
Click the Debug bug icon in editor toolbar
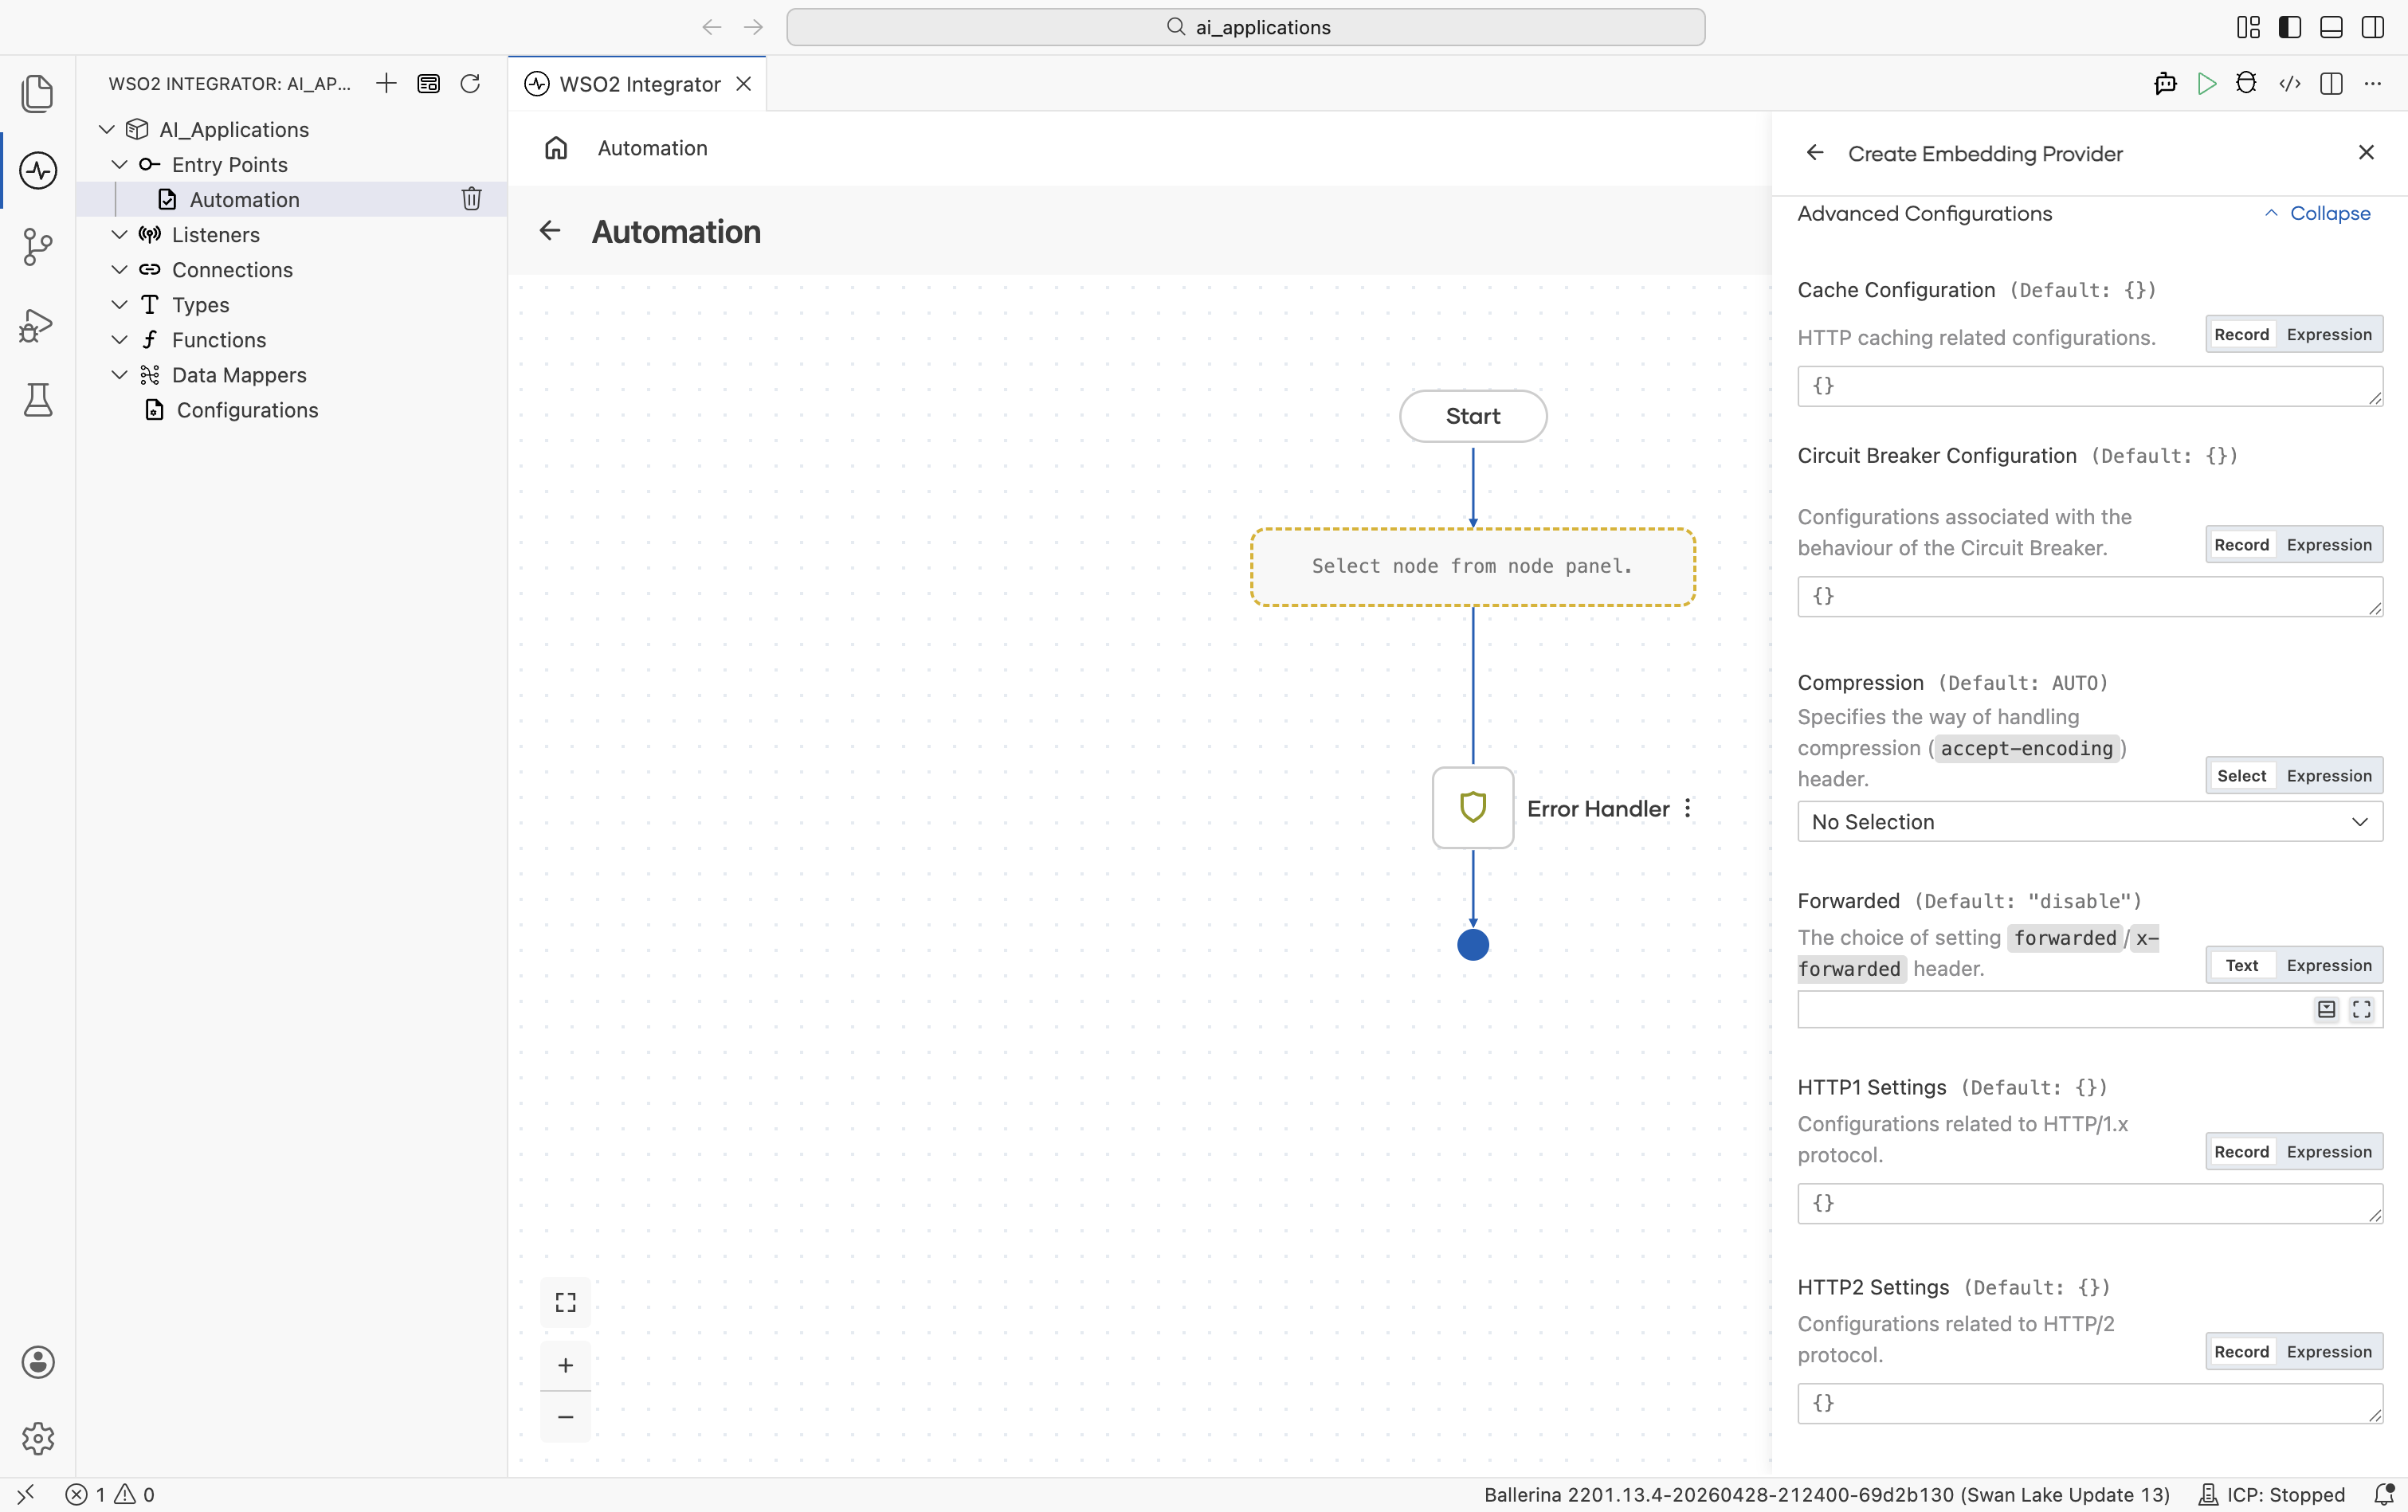click(x=2247, y=84)
